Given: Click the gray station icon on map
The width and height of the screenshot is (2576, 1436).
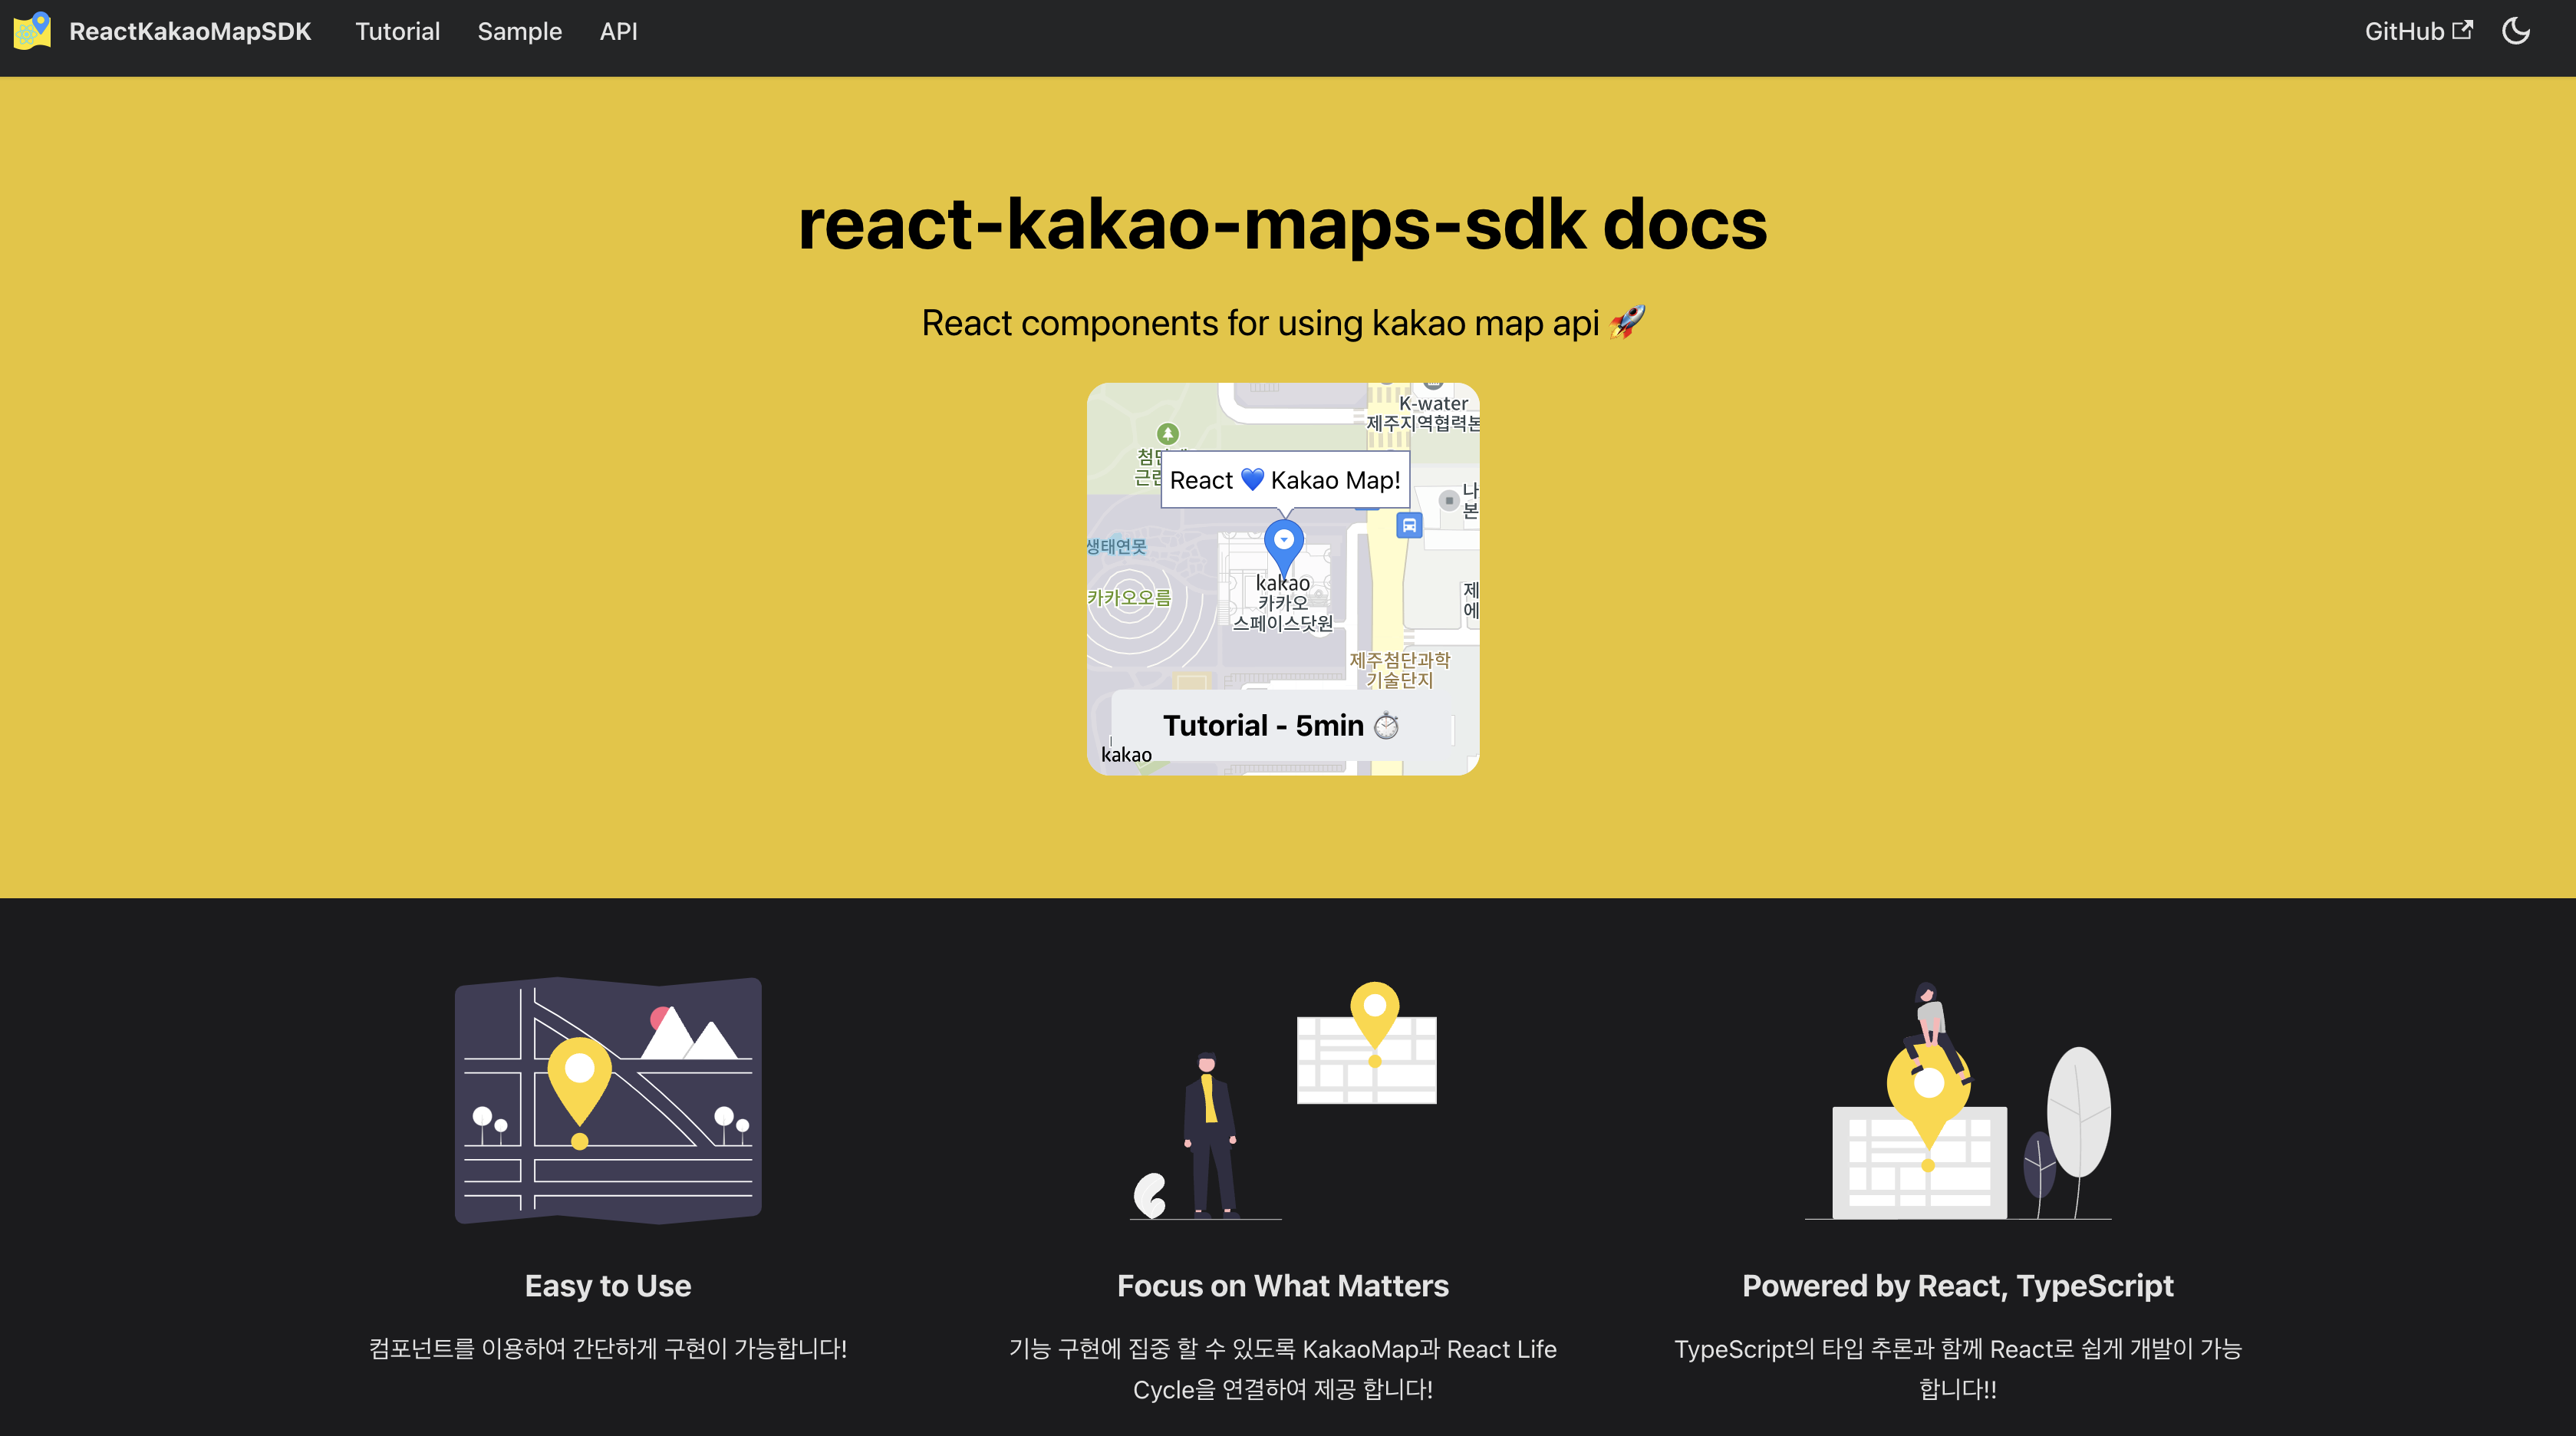Looking at the screenshot, I should point(1448,500).
